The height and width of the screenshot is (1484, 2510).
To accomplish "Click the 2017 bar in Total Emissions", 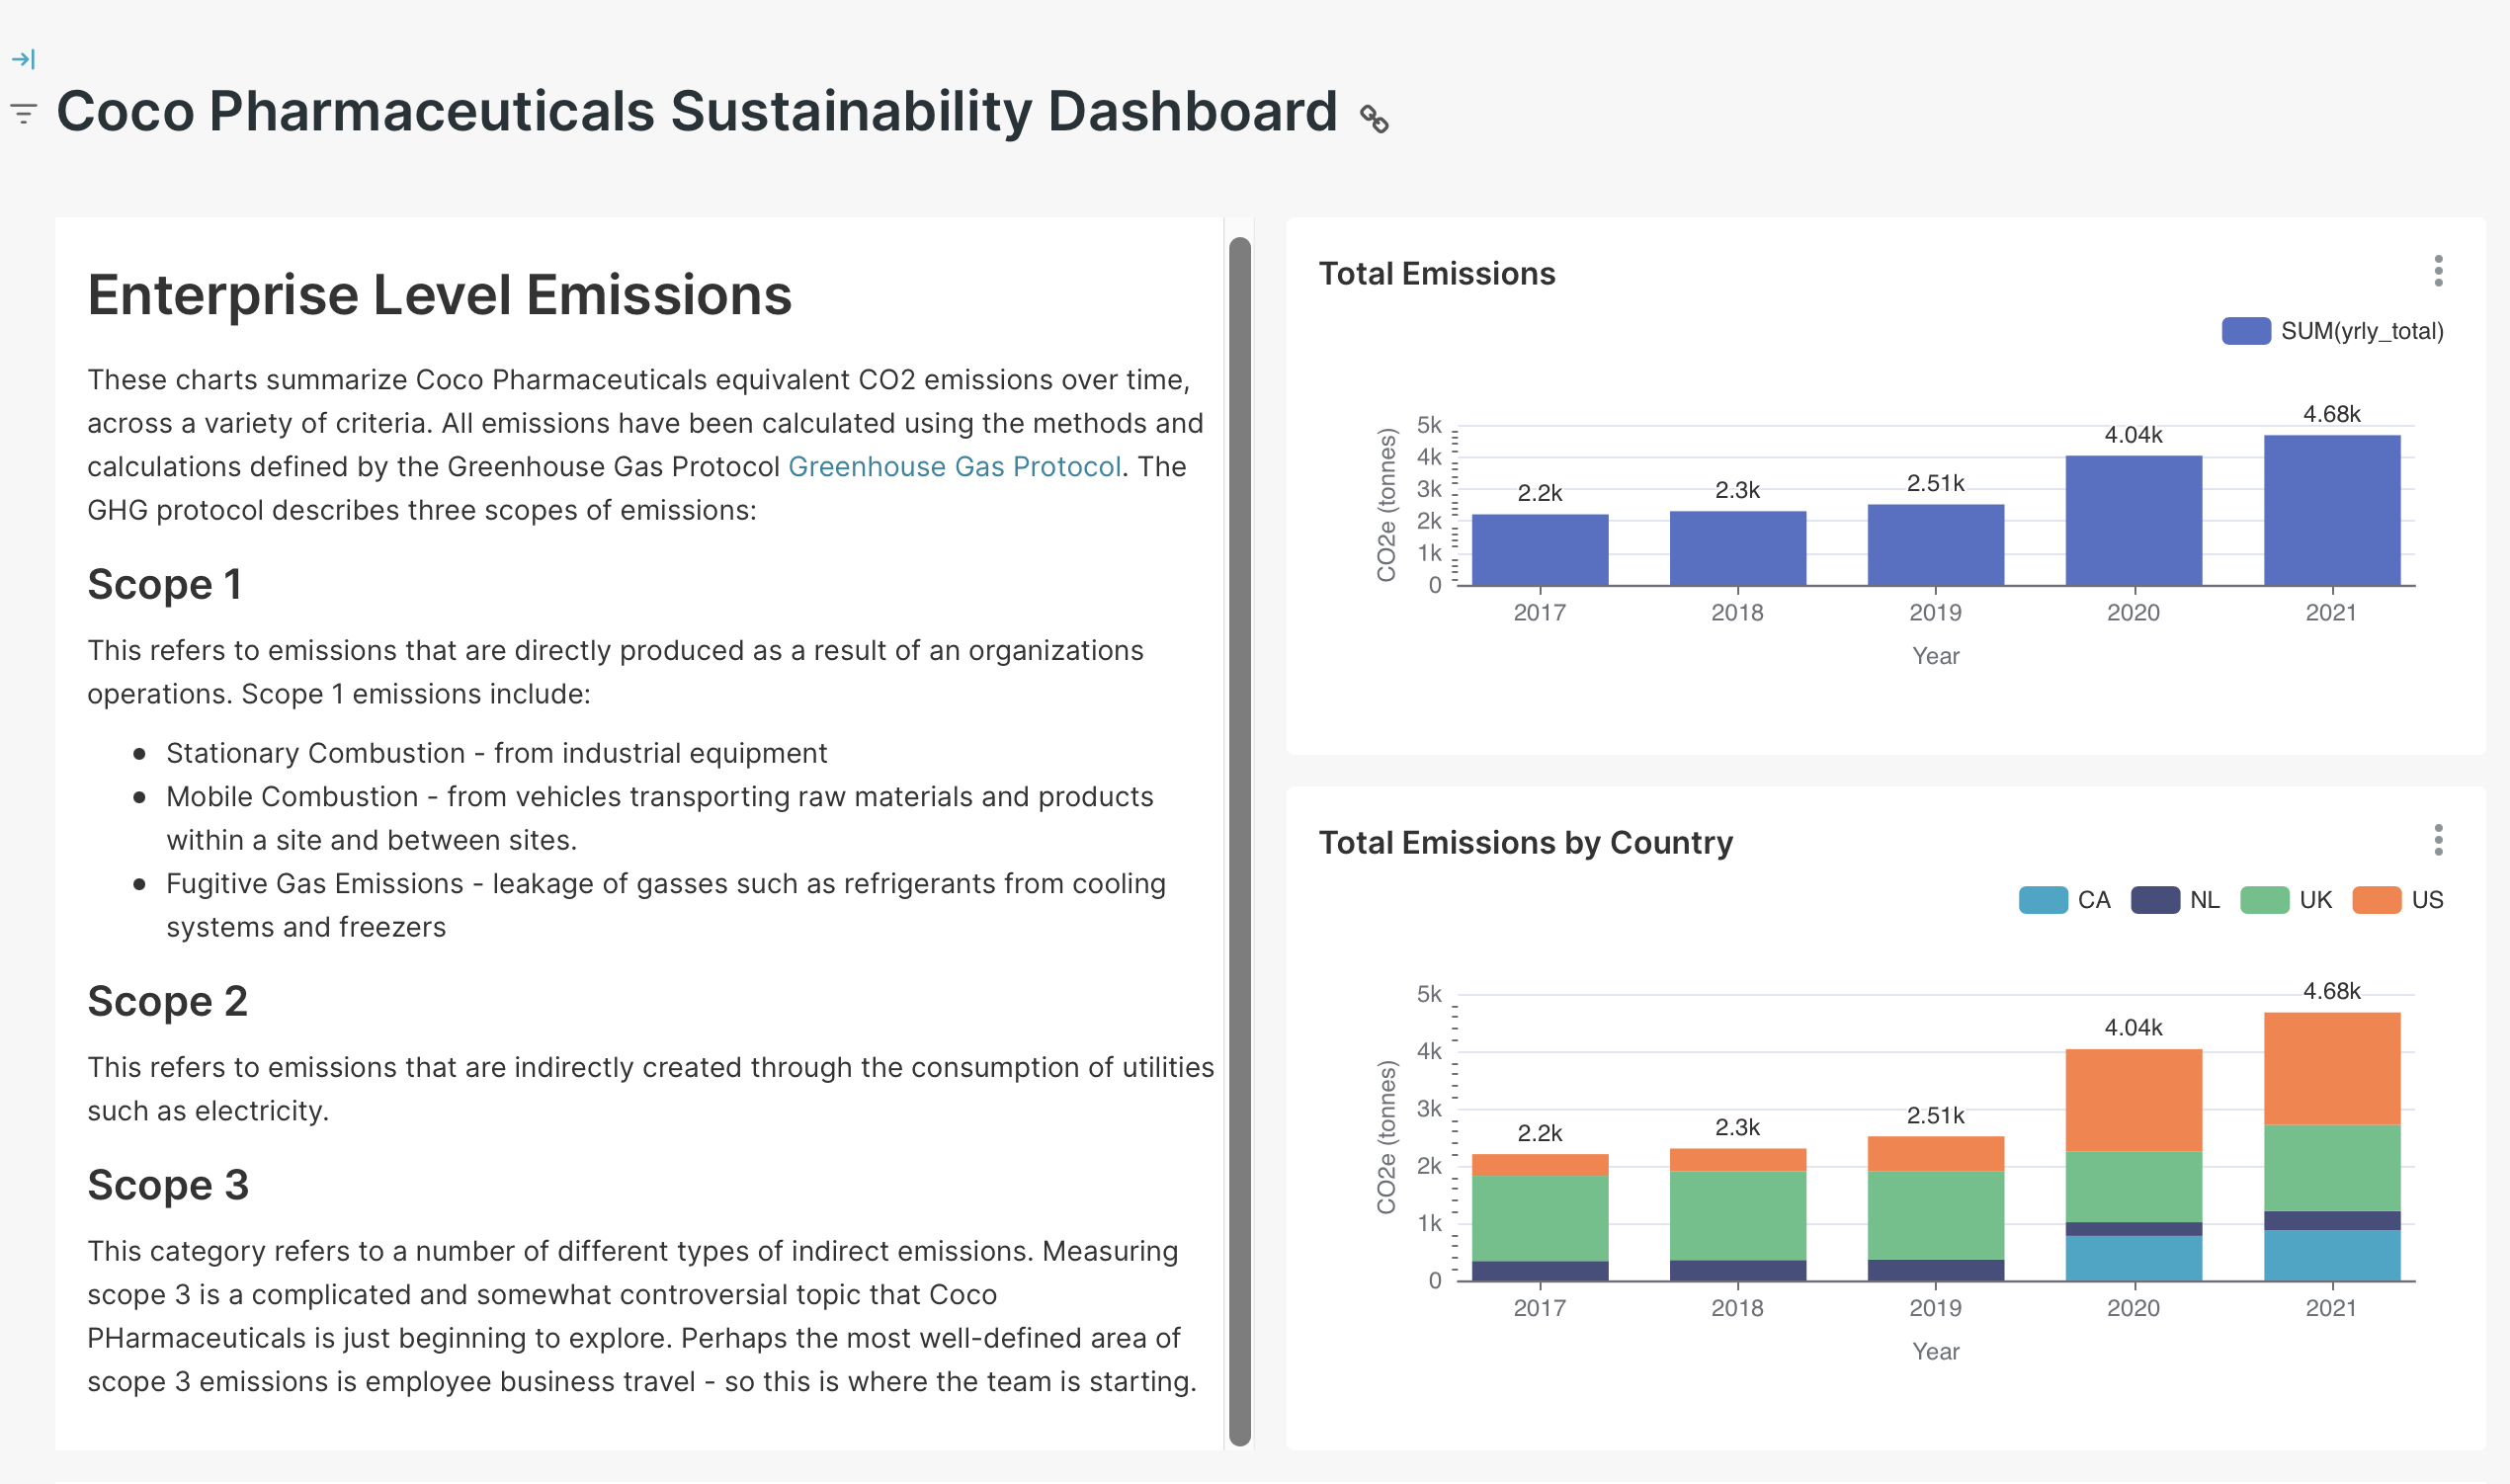I will coord(1540,550).
